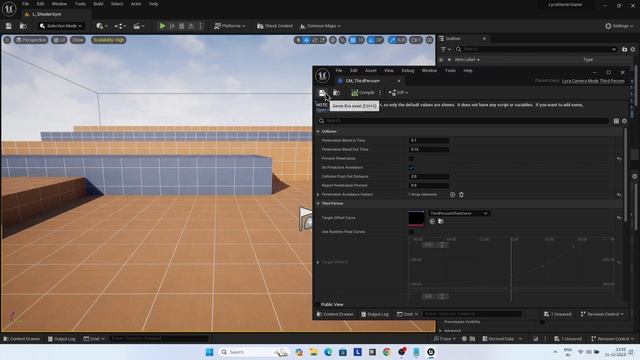Collapse the Third Person category
This screenshot has height=360, width=640.
318,203
